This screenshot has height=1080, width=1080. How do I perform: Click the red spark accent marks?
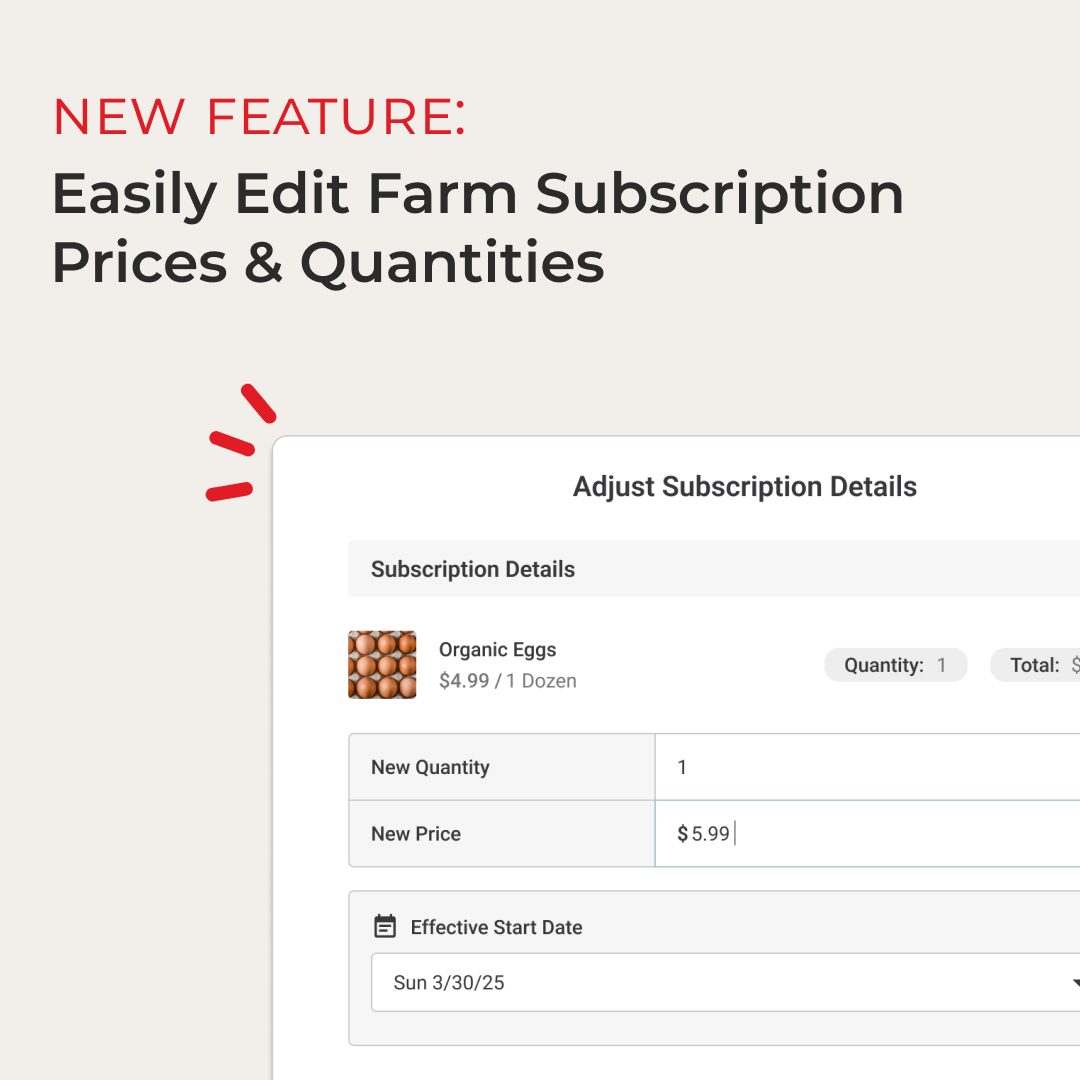tap(241, 443)
